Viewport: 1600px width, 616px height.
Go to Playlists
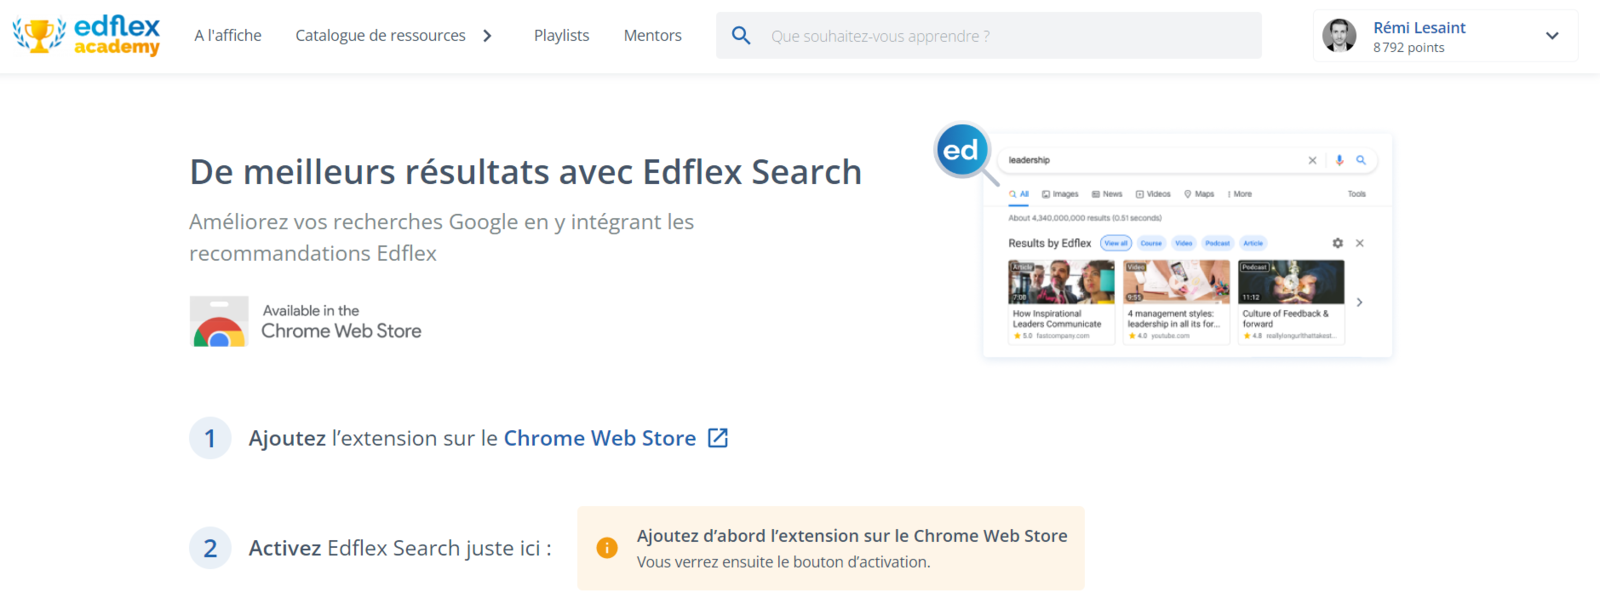tap(561, 35)
